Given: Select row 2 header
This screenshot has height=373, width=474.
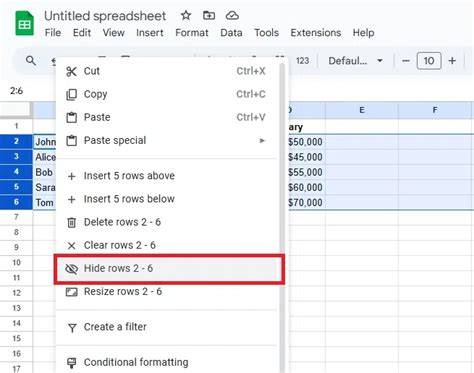Looking at the screenshot, I should coord(16,141).
